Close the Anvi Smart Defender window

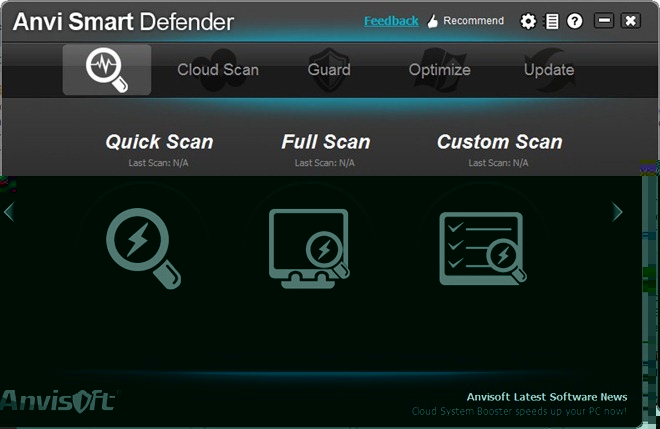click(x=631, y=20)
